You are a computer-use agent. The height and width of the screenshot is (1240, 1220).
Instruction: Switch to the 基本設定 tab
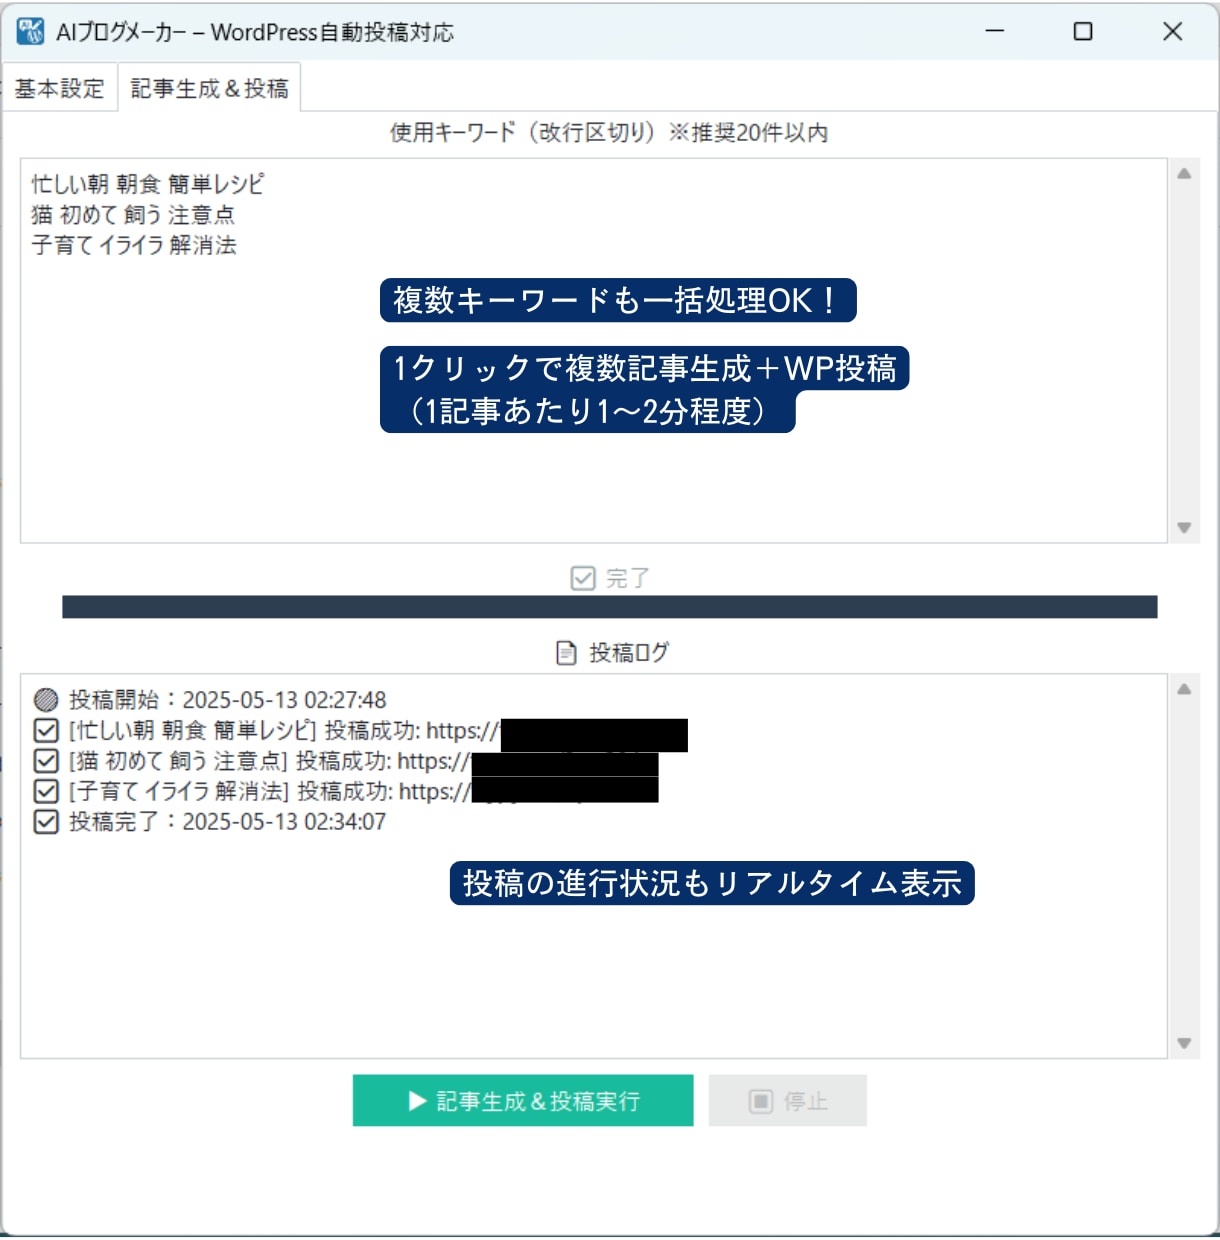[60, 88]
